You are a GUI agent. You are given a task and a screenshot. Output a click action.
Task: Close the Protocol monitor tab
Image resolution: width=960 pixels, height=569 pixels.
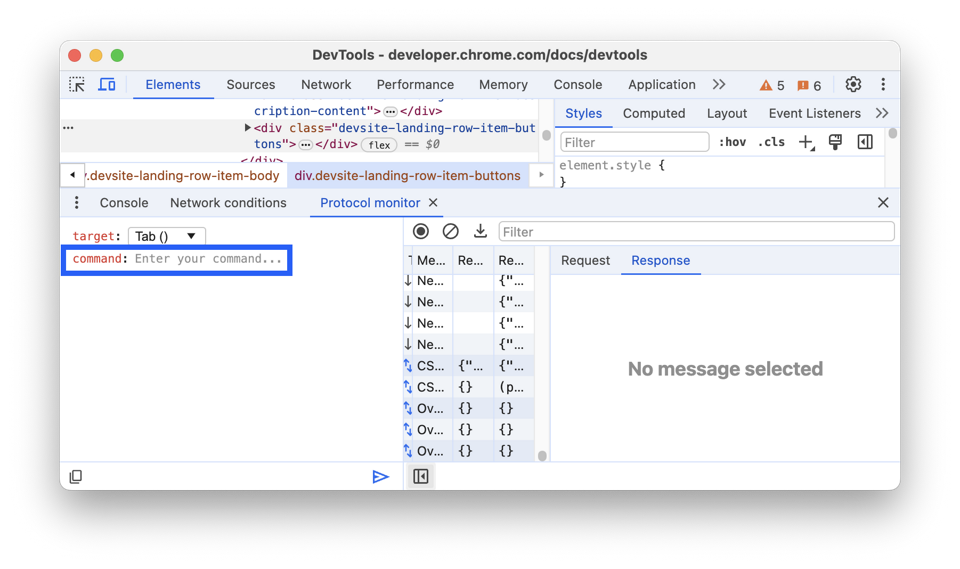[433, 203]
